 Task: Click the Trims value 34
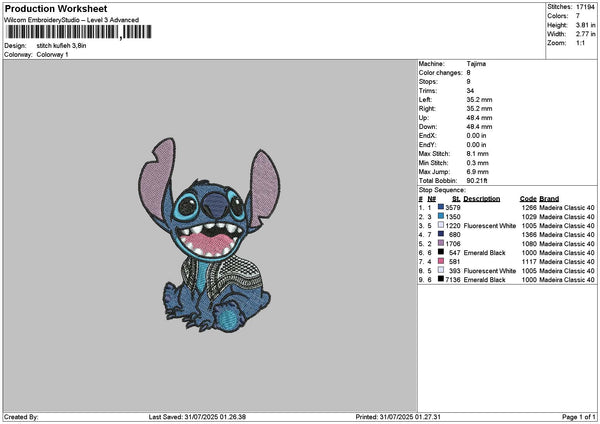point(470,91)
